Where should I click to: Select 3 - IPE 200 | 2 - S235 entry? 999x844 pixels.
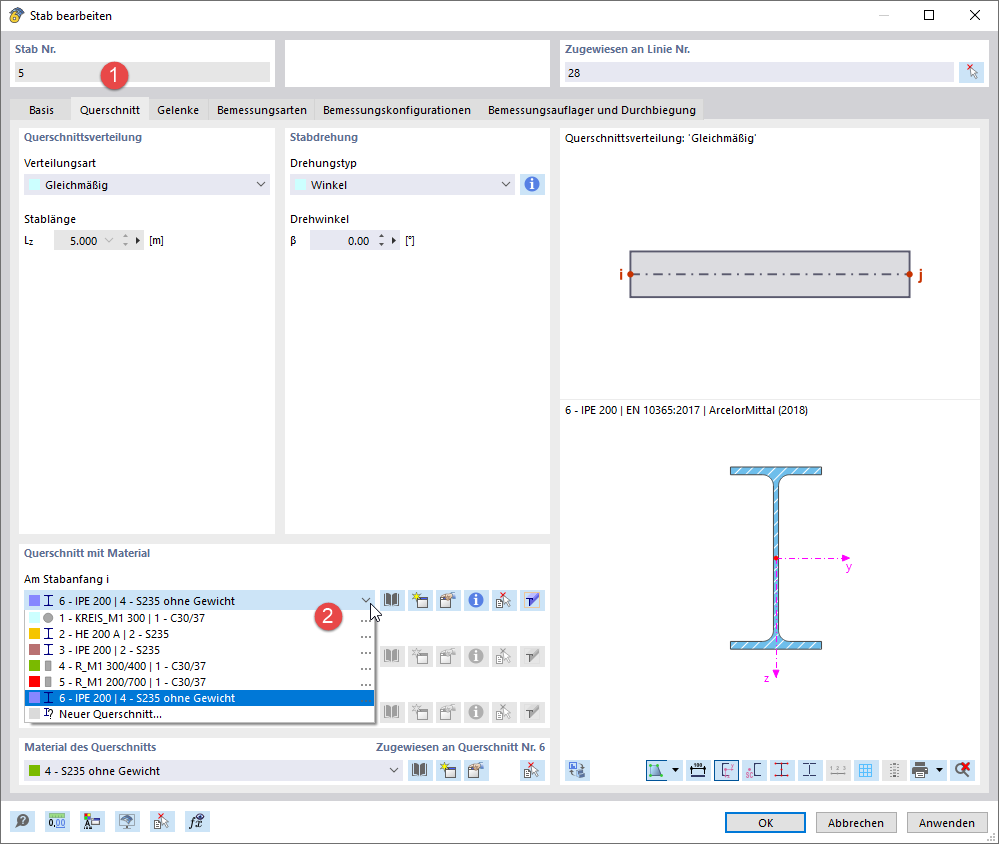(199, 650)
